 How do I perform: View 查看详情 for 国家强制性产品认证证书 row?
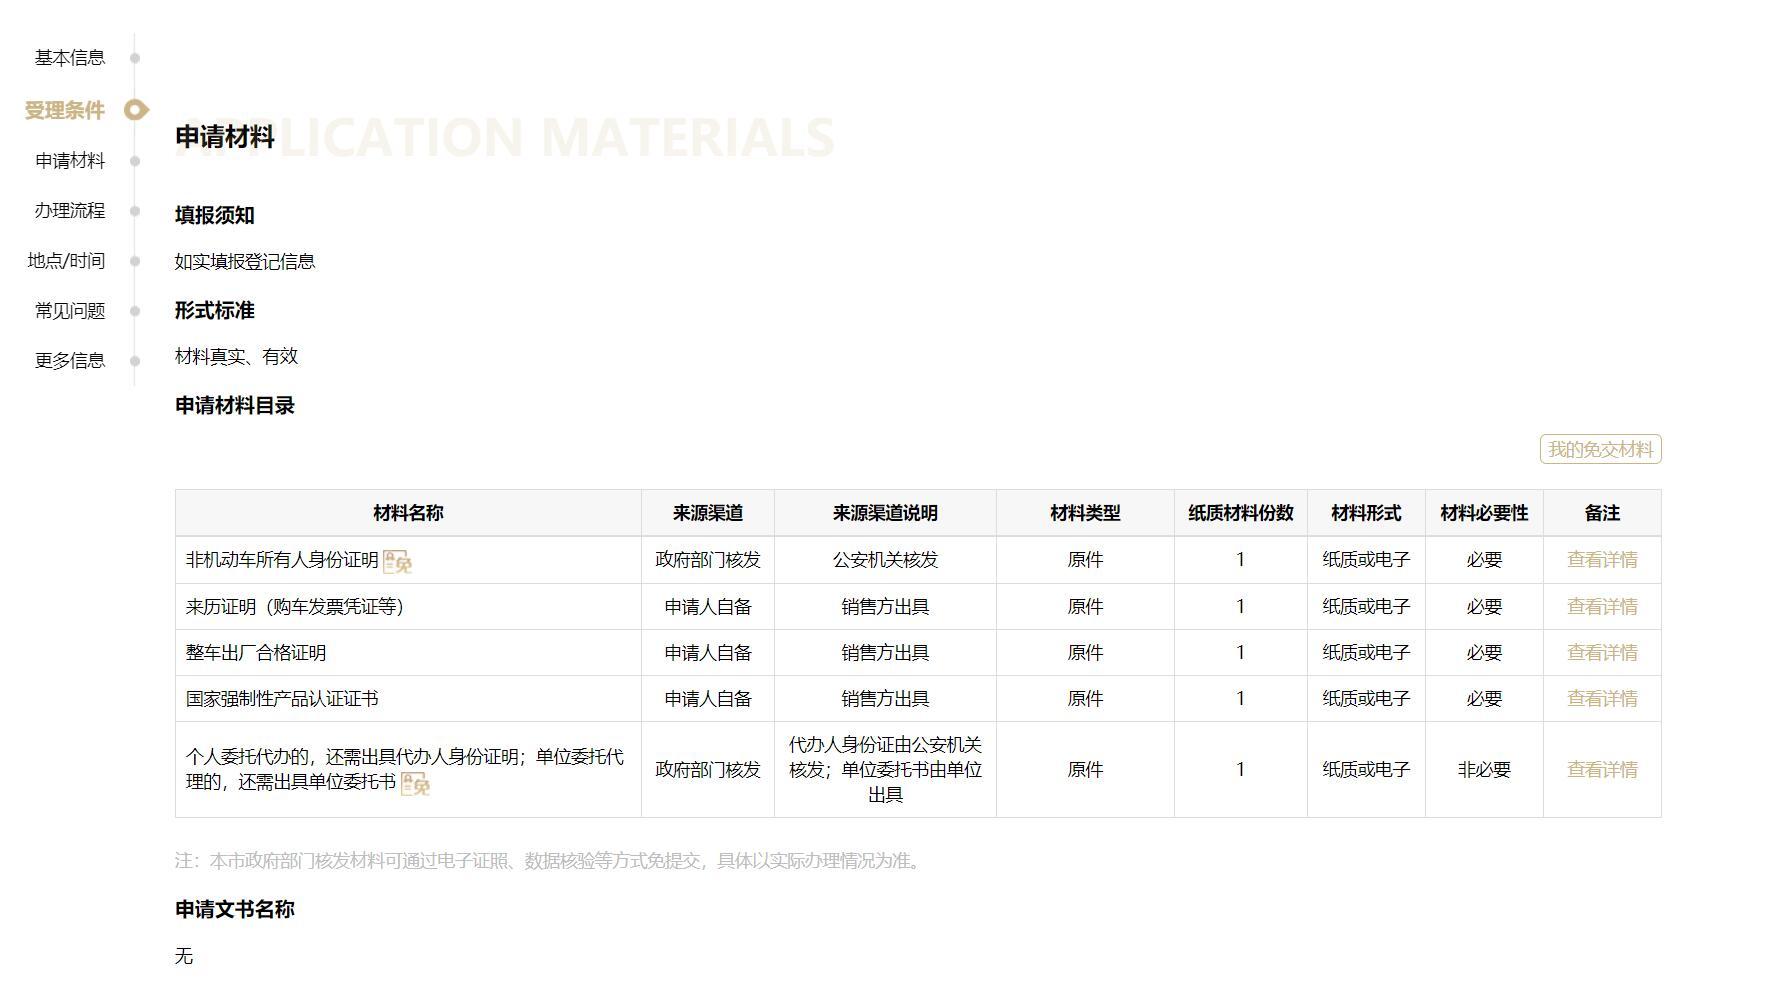[x=1602, y=699]
